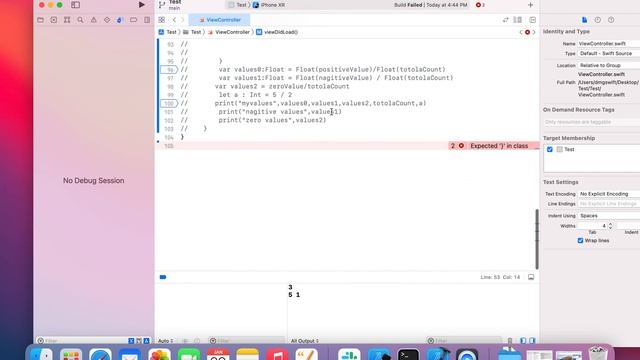Image resolution: width=640 pixels, height=360 pixels.
Task: Toggle breakpoint on line 100
Action: tap(169, 103)
